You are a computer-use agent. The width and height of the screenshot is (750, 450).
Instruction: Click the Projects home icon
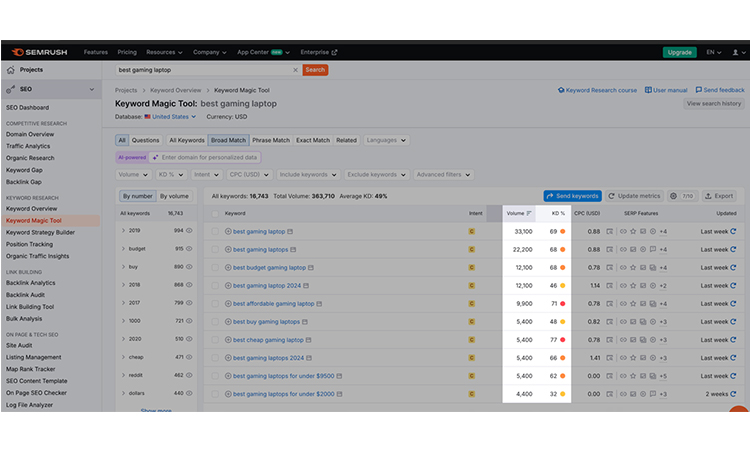11,70
